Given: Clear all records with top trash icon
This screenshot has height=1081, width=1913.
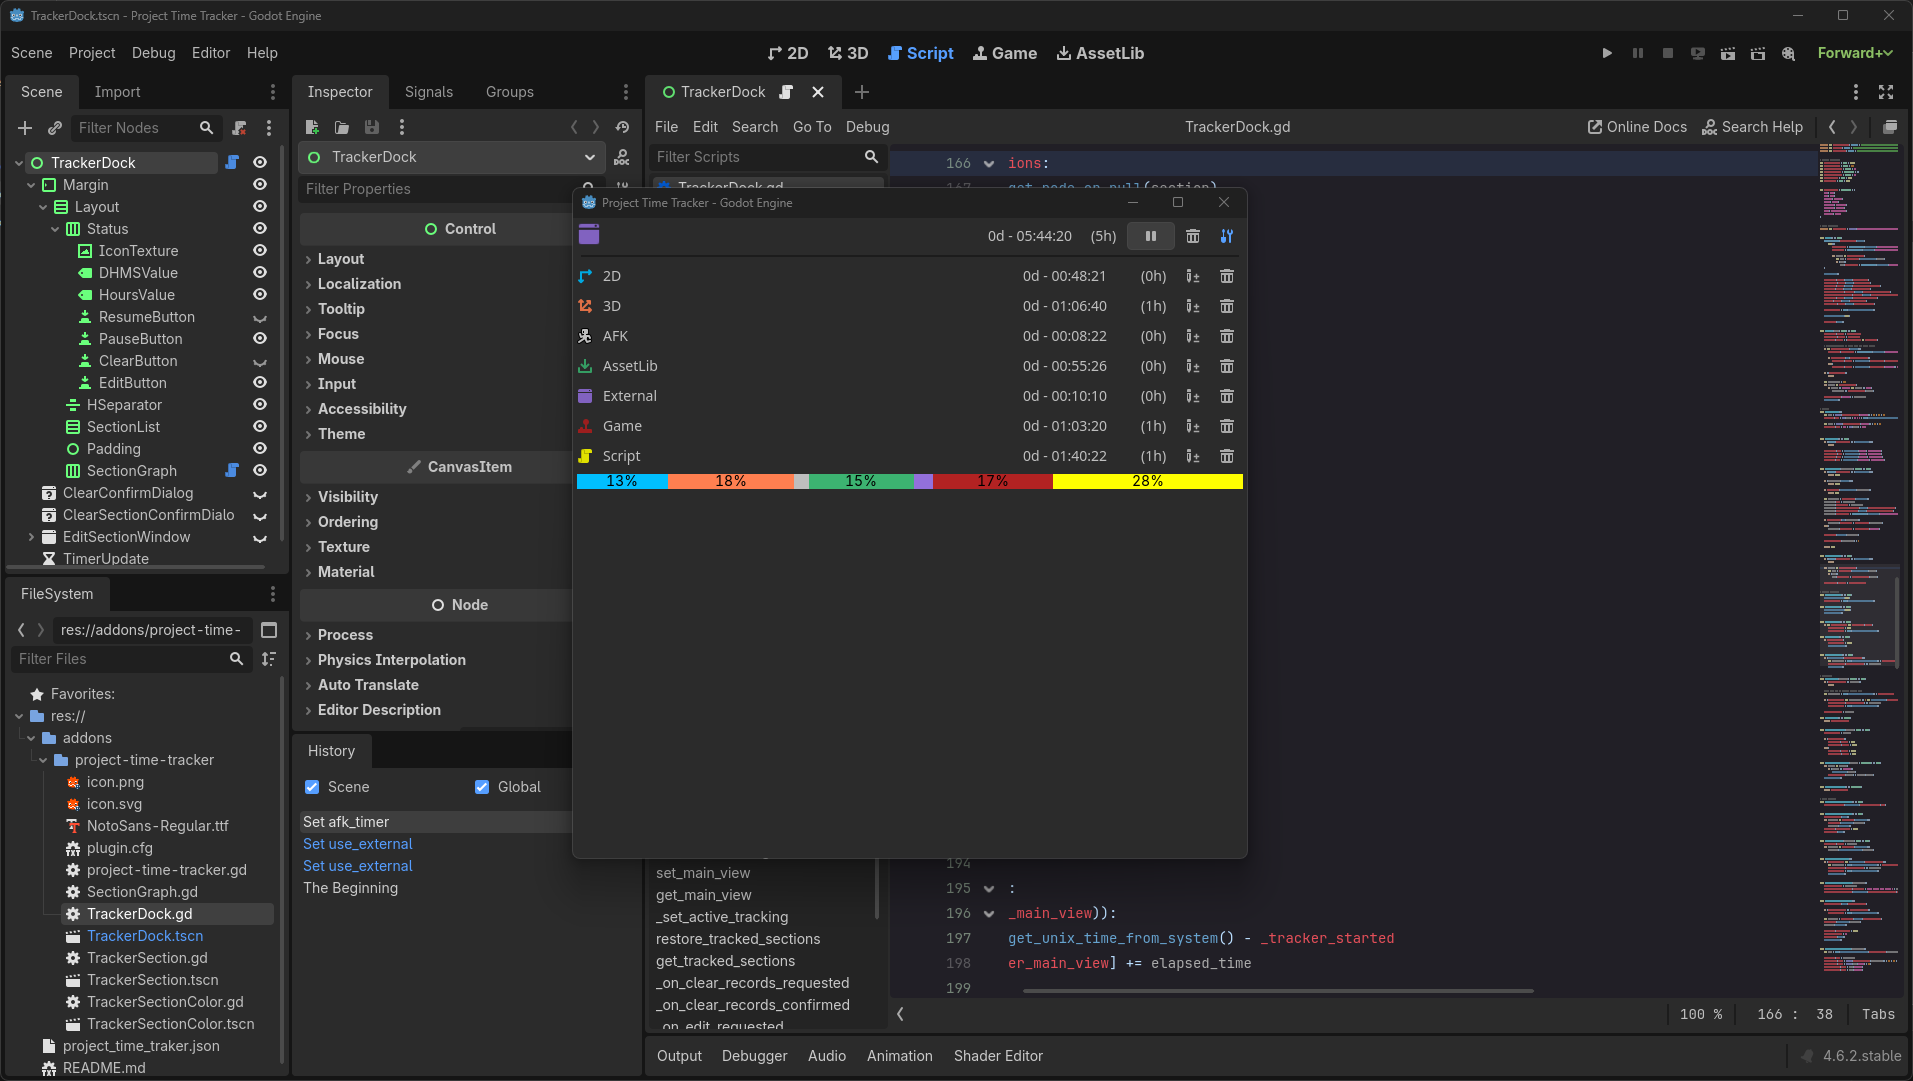Looking at the screenshot, I should 1193,236.
